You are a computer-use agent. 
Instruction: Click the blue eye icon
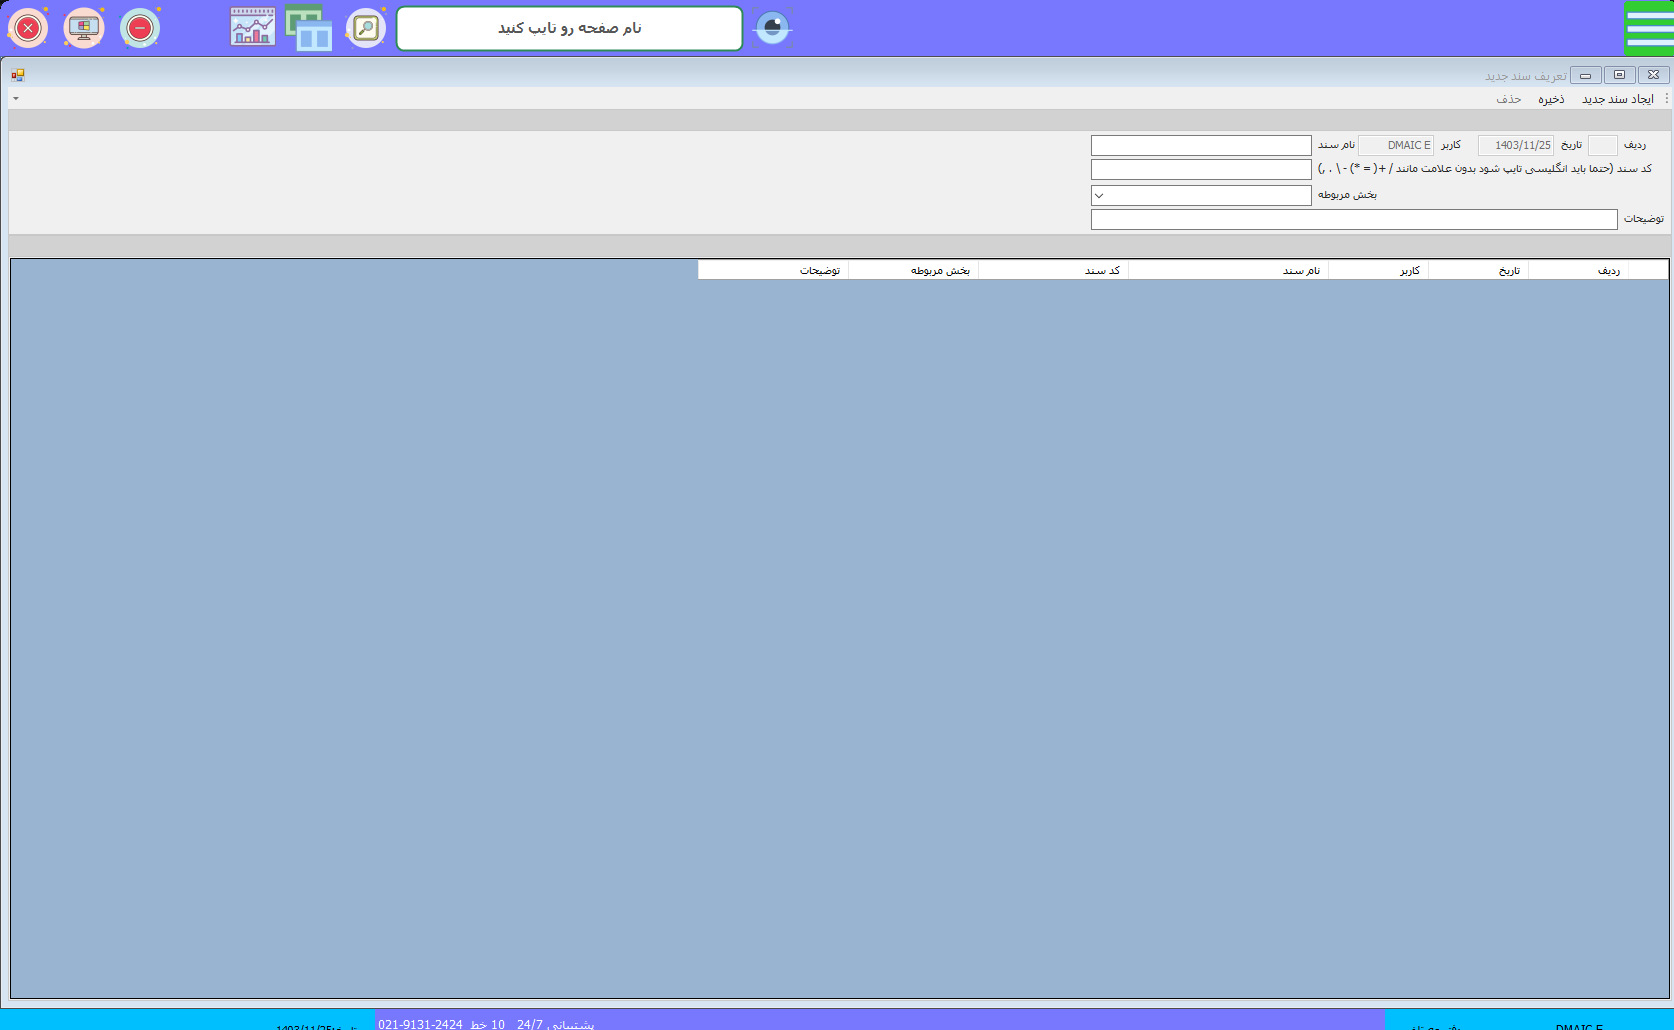(772, 28)
